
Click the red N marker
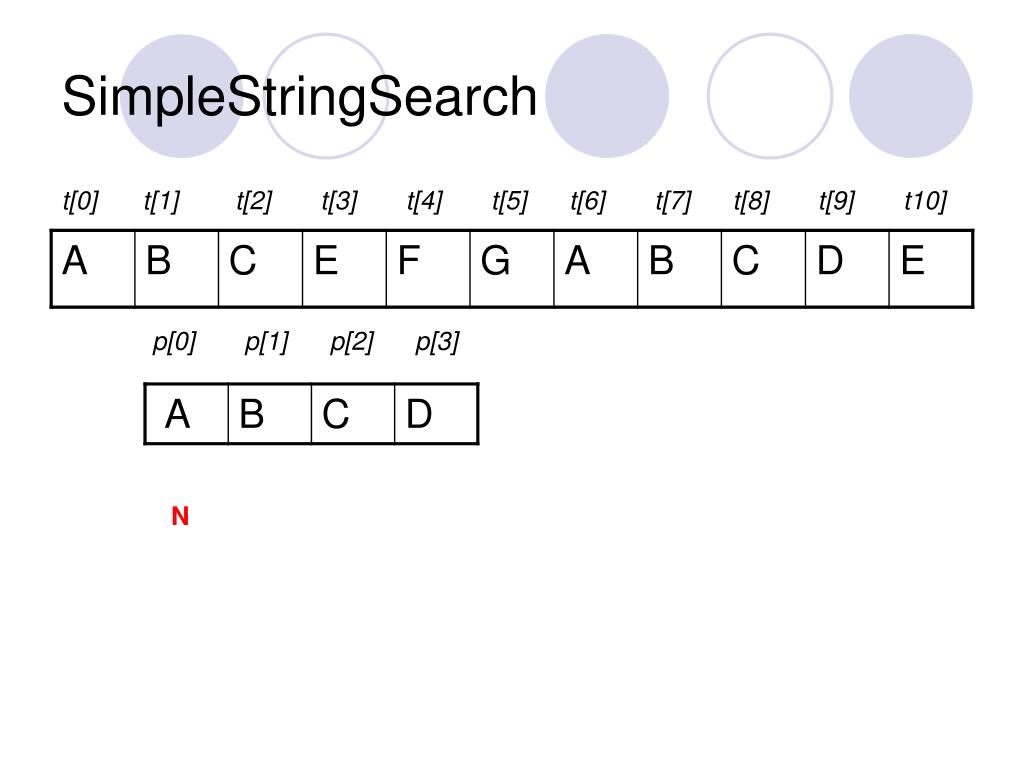tap(180, 517)
